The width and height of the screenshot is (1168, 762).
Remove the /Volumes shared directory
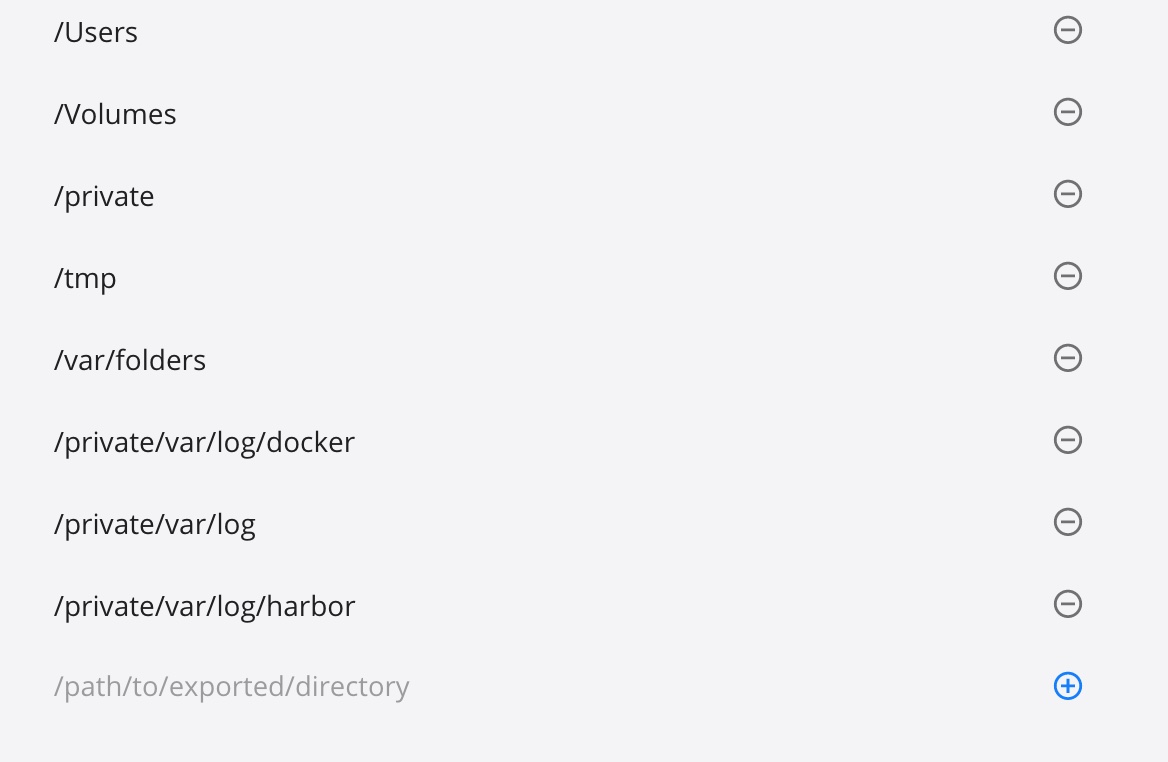tap(1067, 112)
